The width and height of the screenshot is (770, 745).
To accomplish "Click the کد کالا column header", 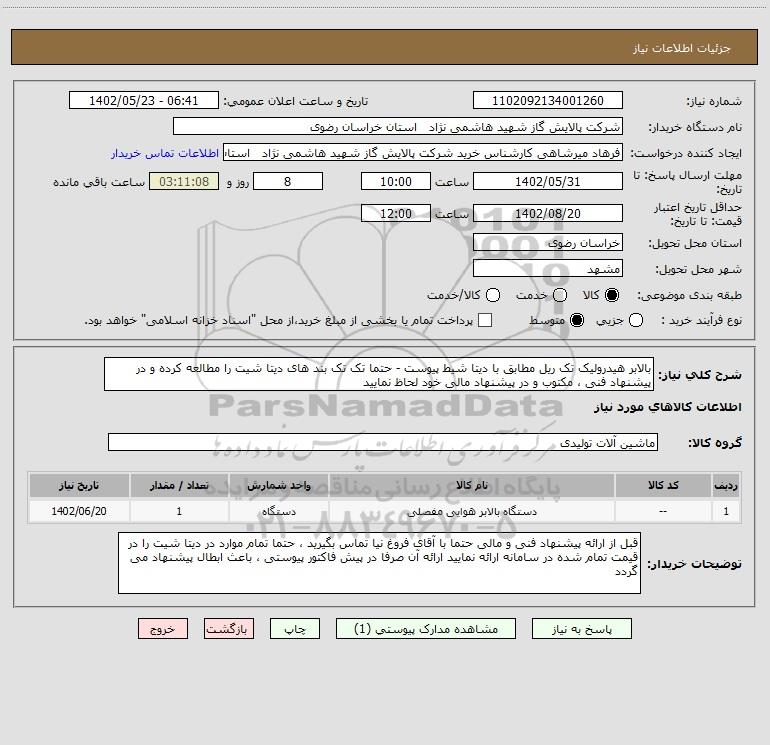I will (x=663, y=485).
